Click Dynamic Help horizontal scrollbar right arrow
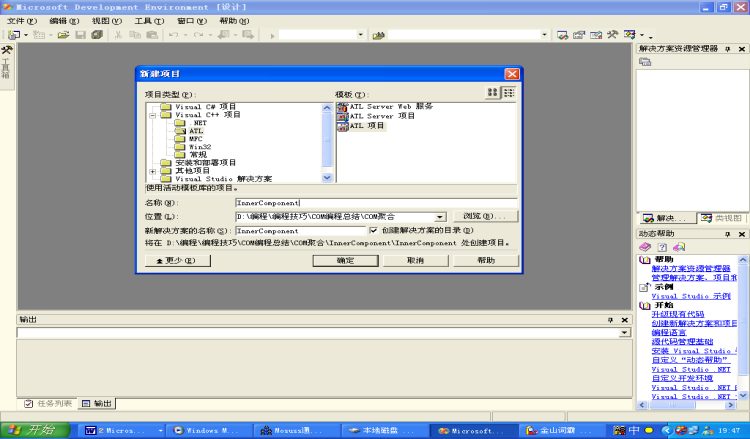This screenshot has width=750, height=439. (730, 405)
